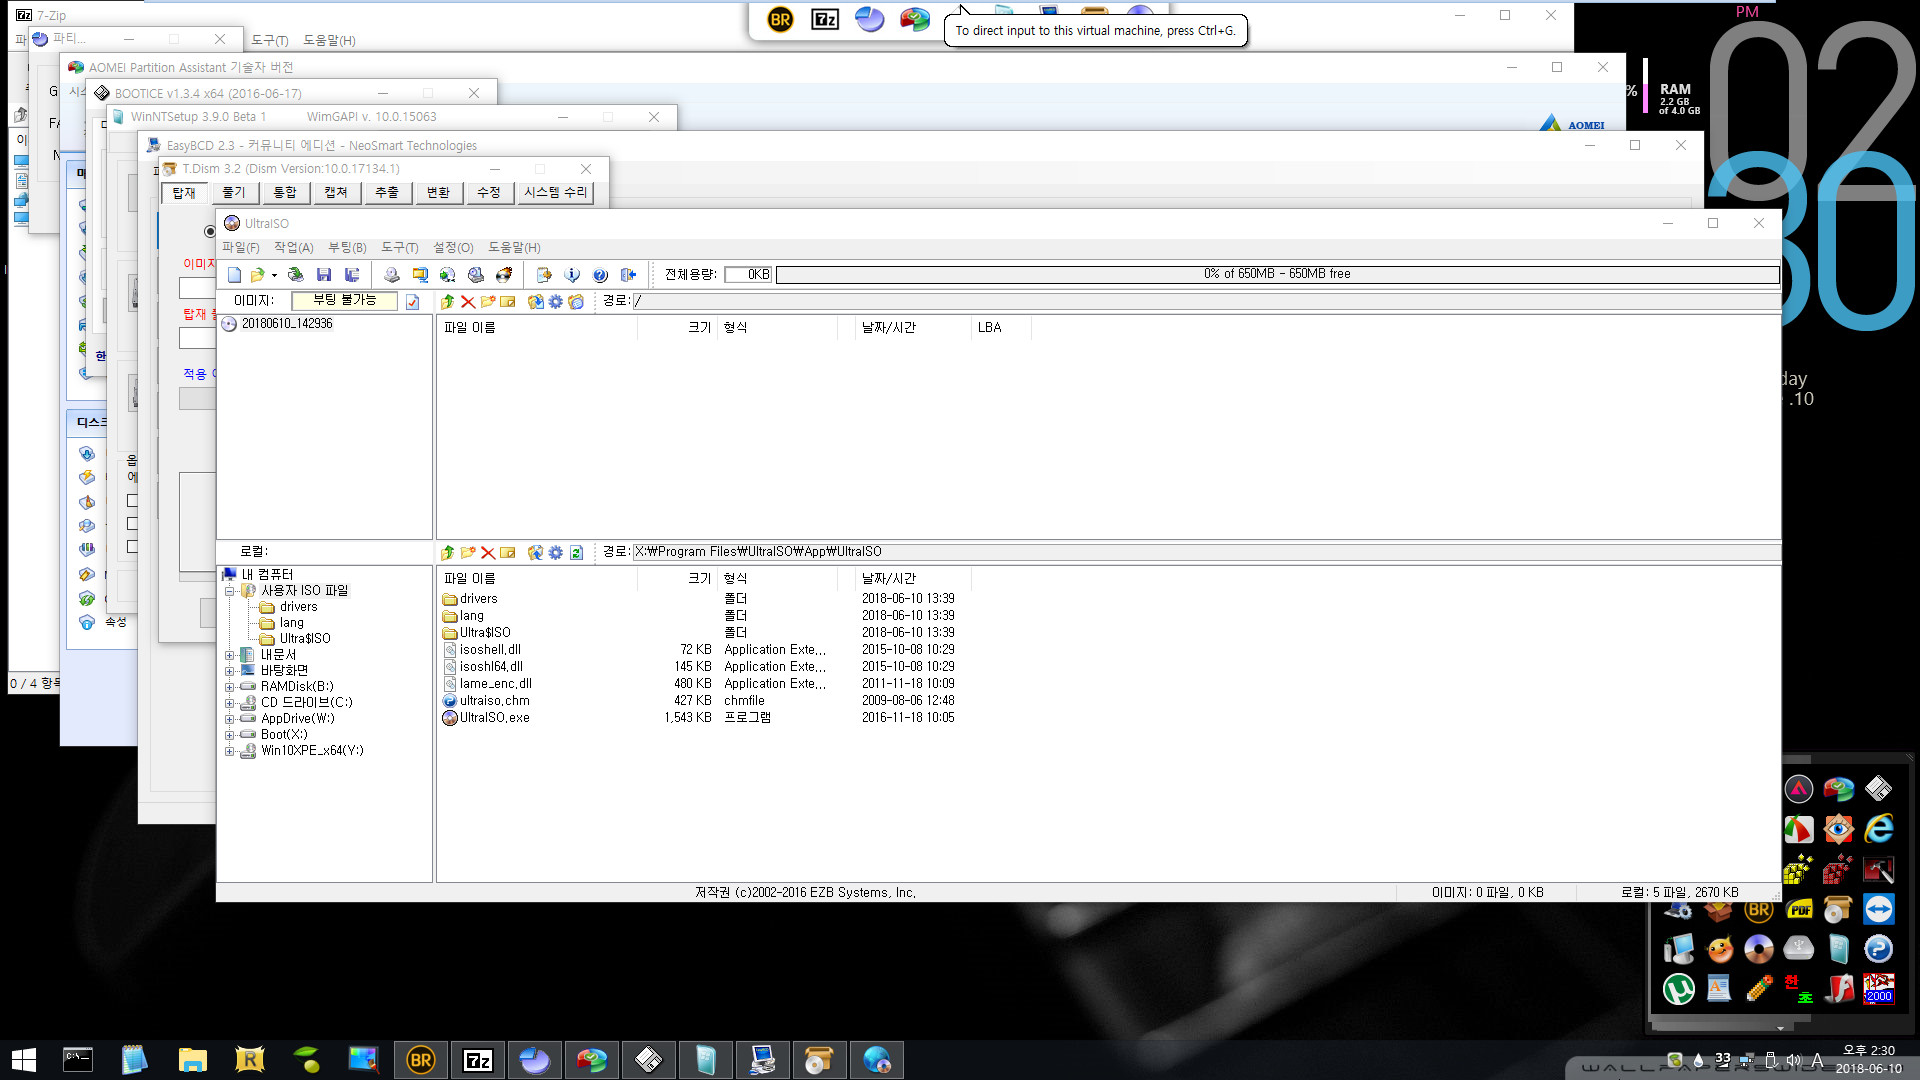Click Make CD/DVD image icon in UltraISO
Image resolution: width=1920 pixels, height=1080 pixels.
click(x=392, y=274)
